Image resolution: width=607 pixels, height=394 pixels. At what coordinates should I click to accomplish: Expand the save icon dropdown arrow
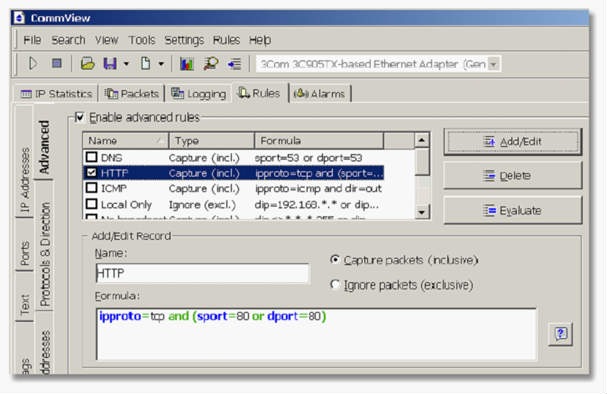coord(126,64)
